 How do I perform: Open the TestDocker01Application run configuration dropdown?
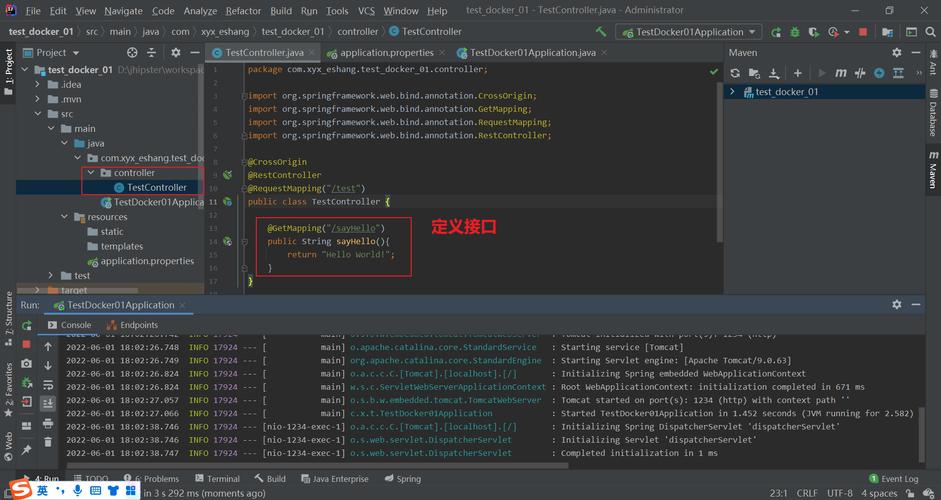tap(688, 32)
